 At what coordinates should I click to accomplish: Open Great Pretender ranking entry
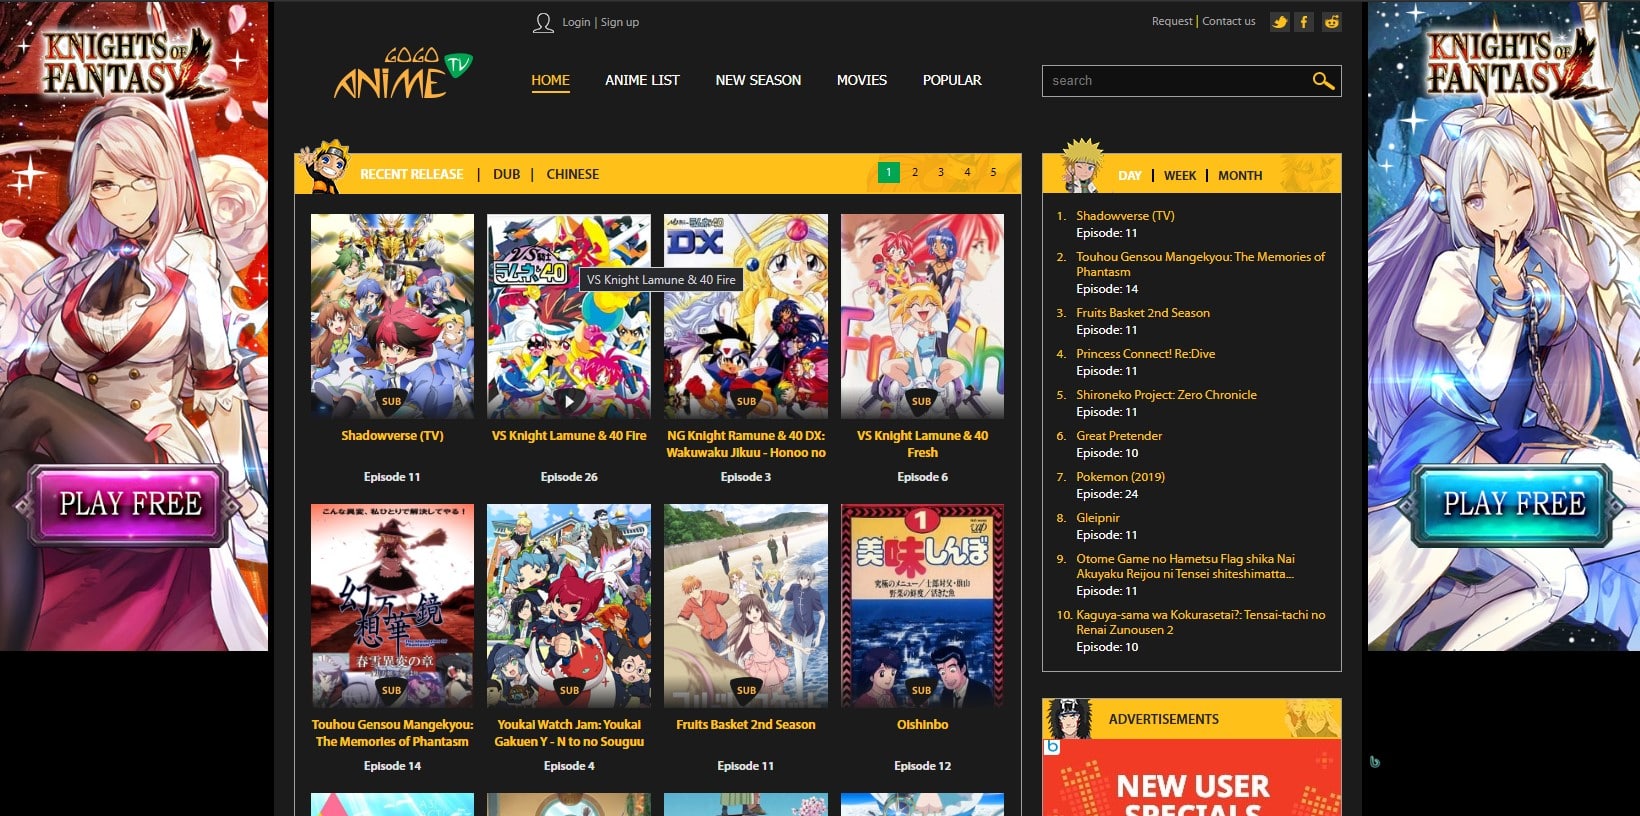1119,436
